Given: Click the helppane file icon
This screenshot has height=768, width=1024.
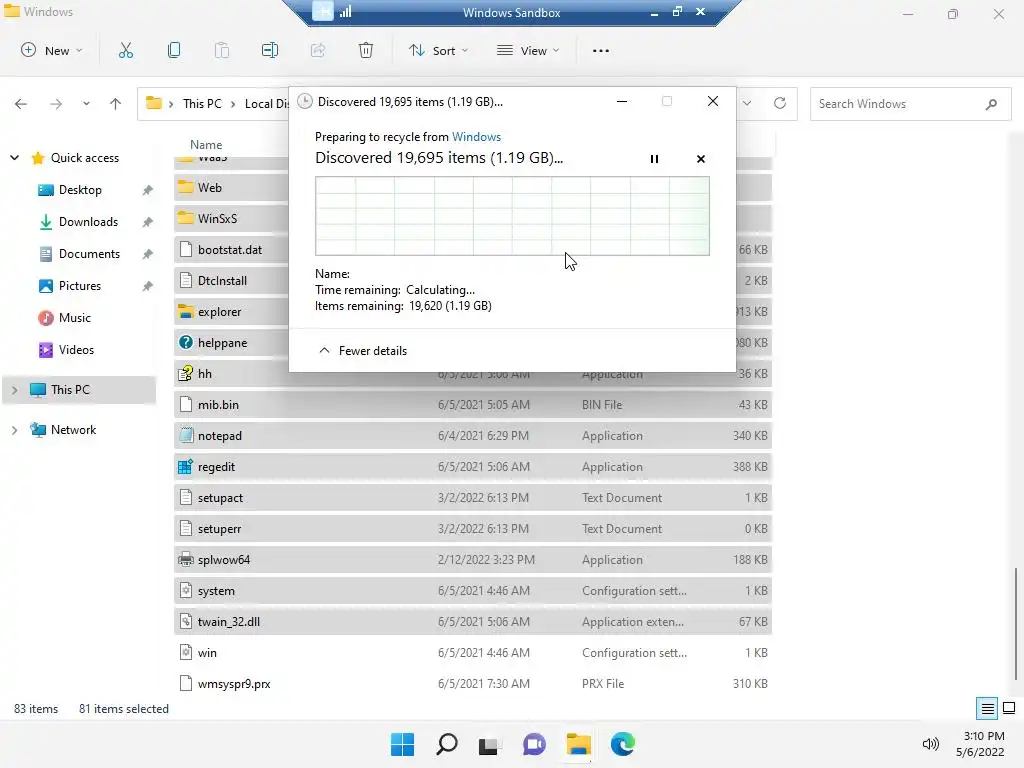Looking at the screenshot, I should coord(185,342).
